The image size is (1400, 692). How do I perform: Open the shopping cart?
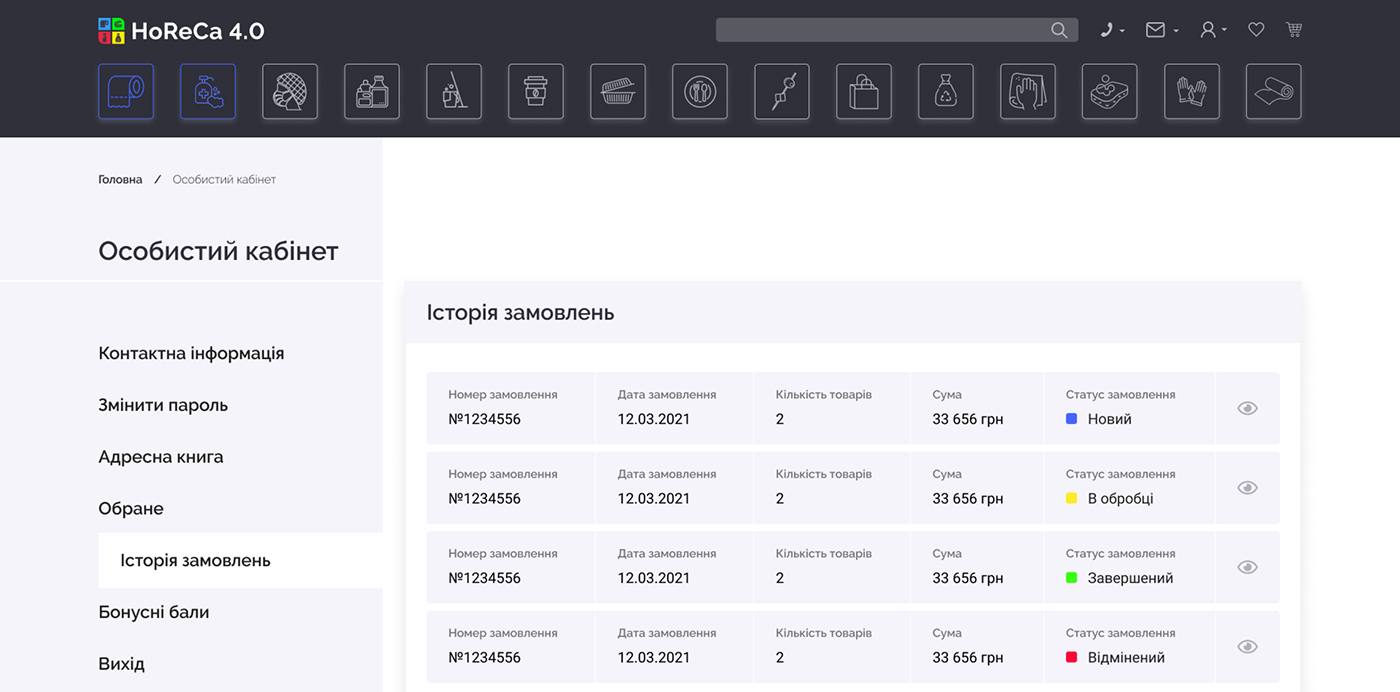pyautogui.click(x=1294, y=30)
